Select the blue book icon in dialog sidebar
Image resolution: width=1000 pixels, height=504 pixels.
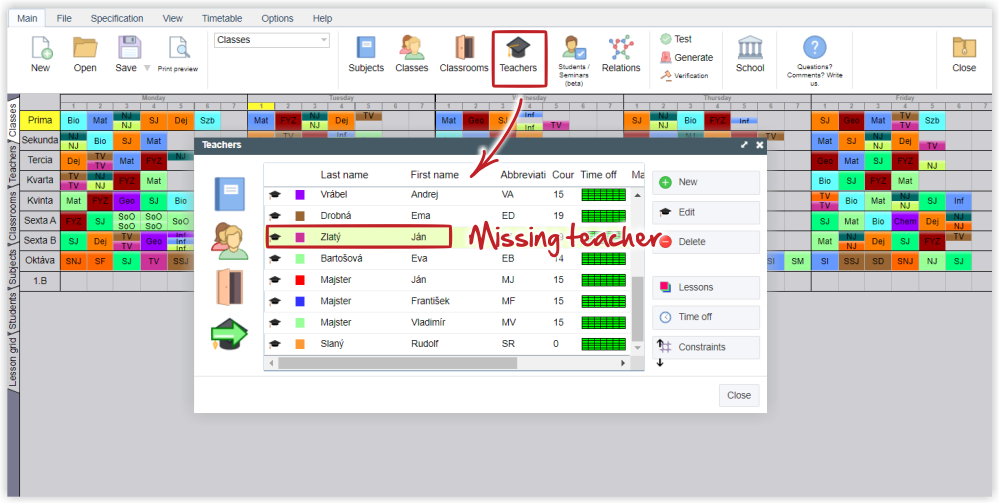point(229,193)
